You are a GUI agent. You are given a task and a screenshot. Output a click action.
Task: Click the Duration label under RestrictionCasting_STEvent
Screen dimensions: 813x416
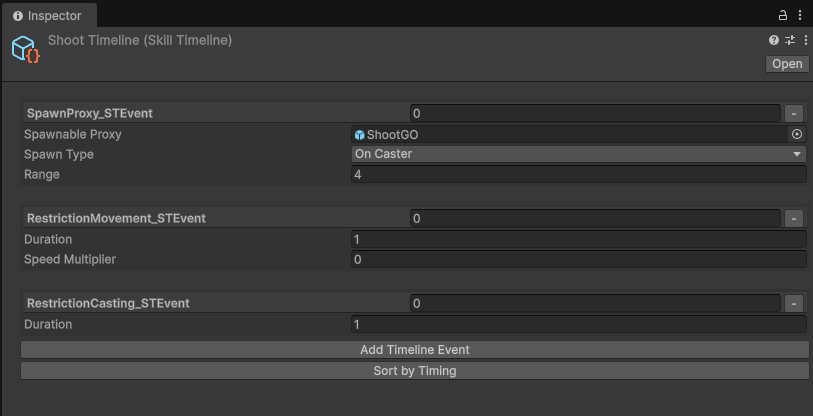(48, 324)
